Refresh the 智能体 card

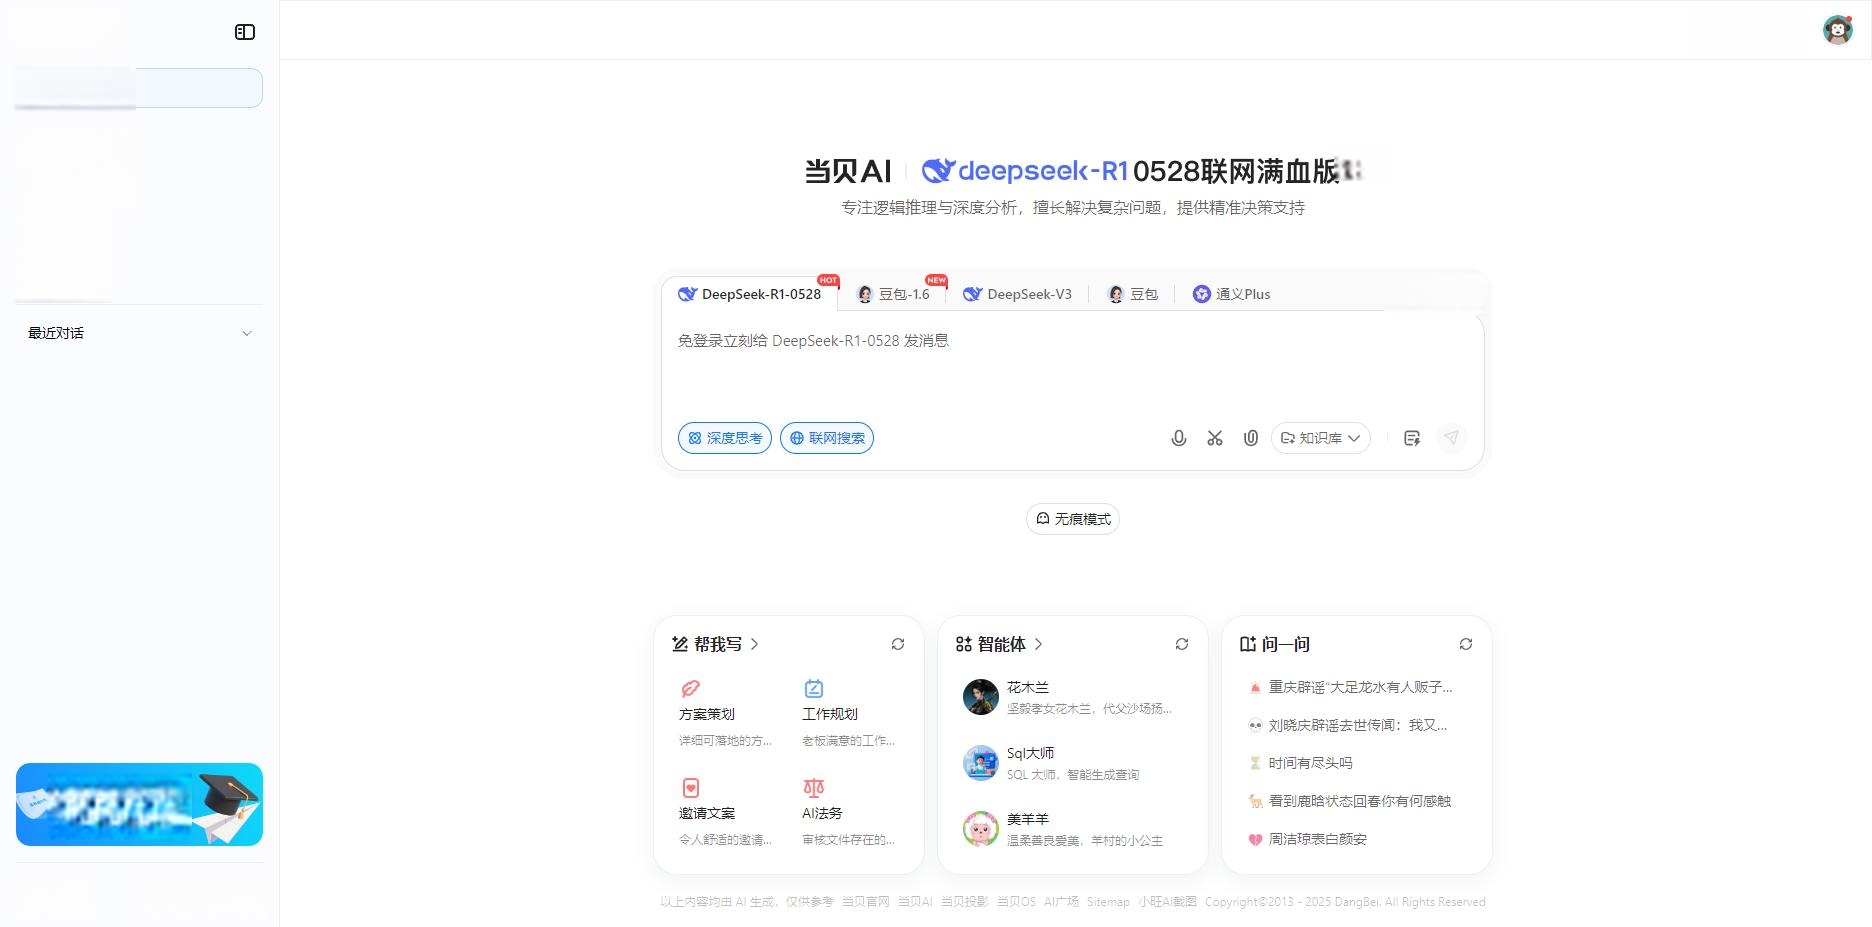click(1182, 644)
